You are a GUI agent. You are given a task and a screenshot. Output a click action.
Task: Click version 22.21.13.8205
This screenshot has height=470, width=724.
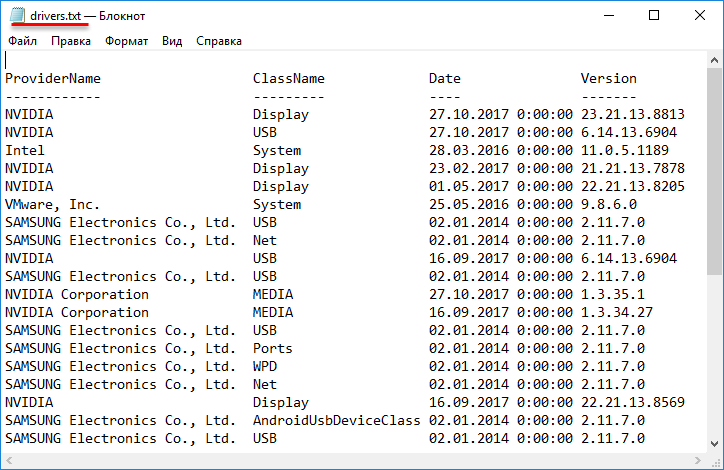click(x=633, y=186)
